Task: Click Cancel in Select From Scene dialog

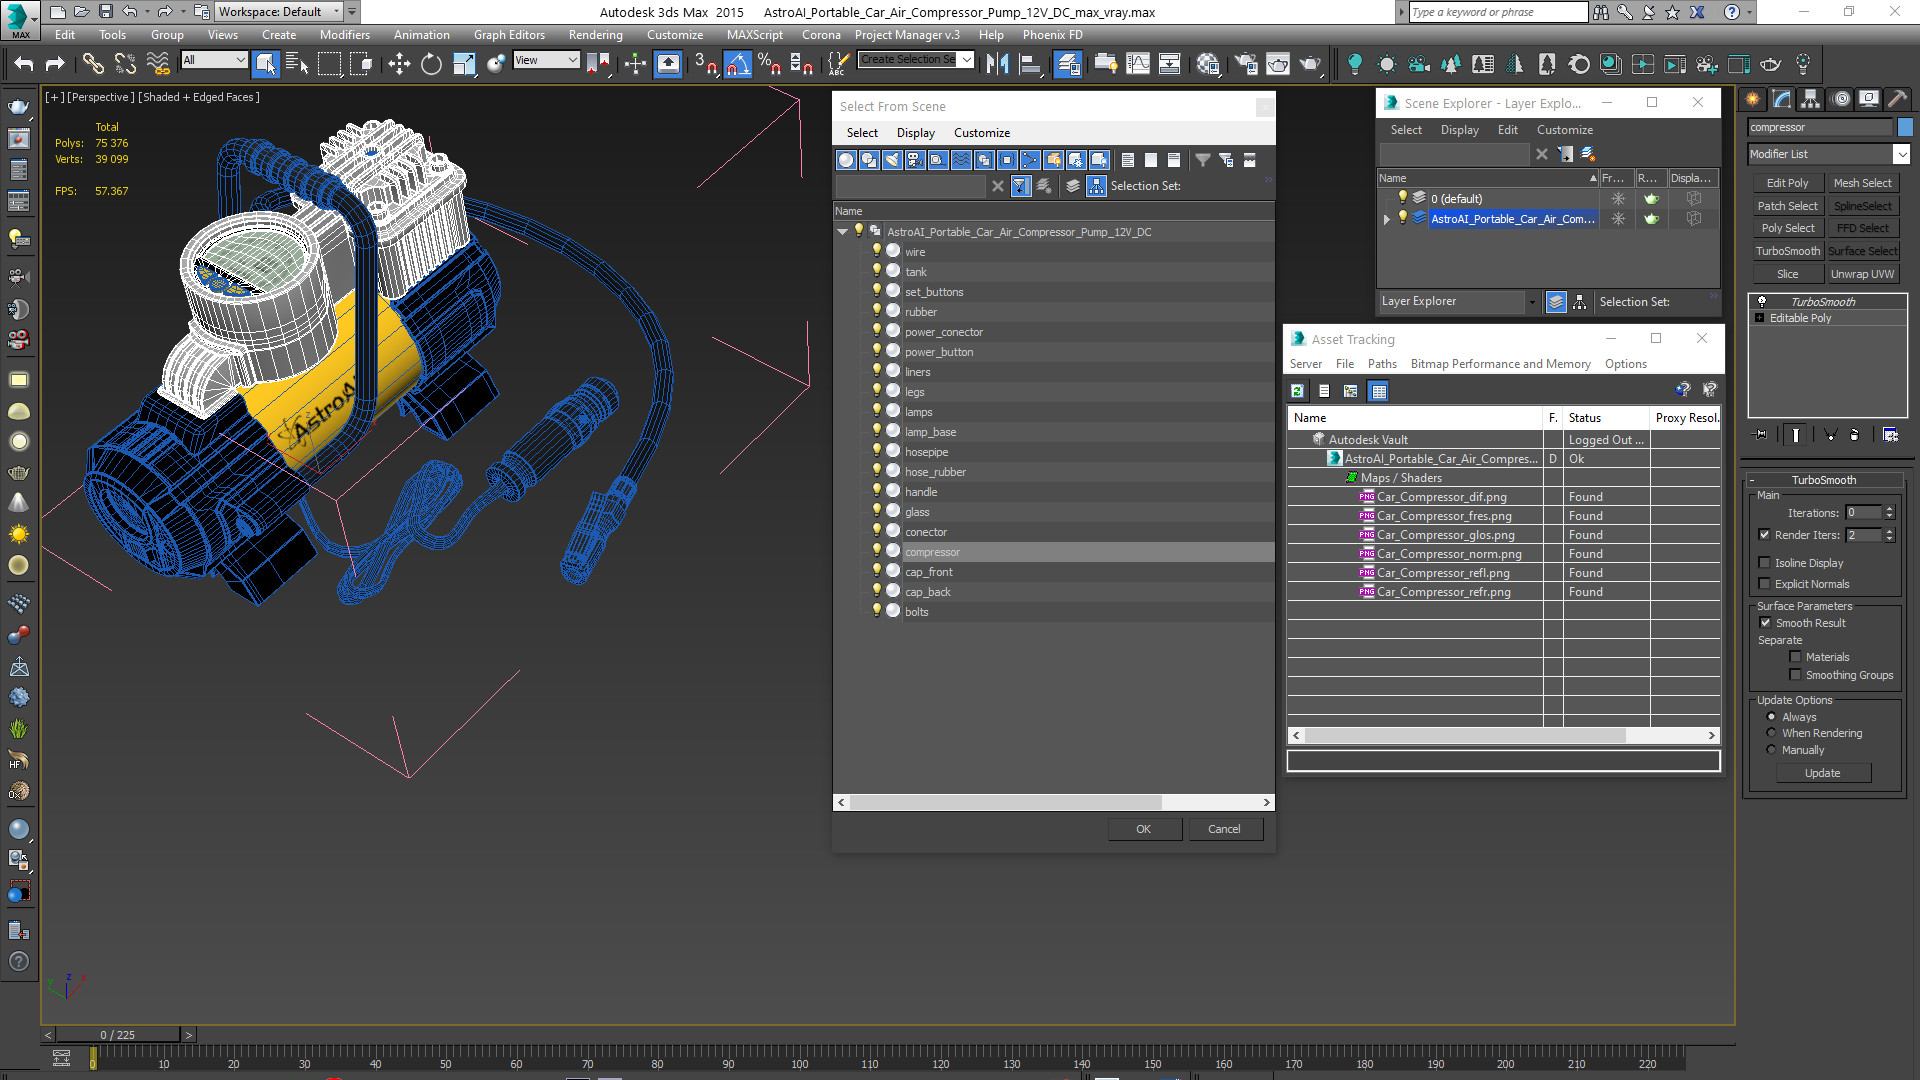Action: (x=1224, y=829)
